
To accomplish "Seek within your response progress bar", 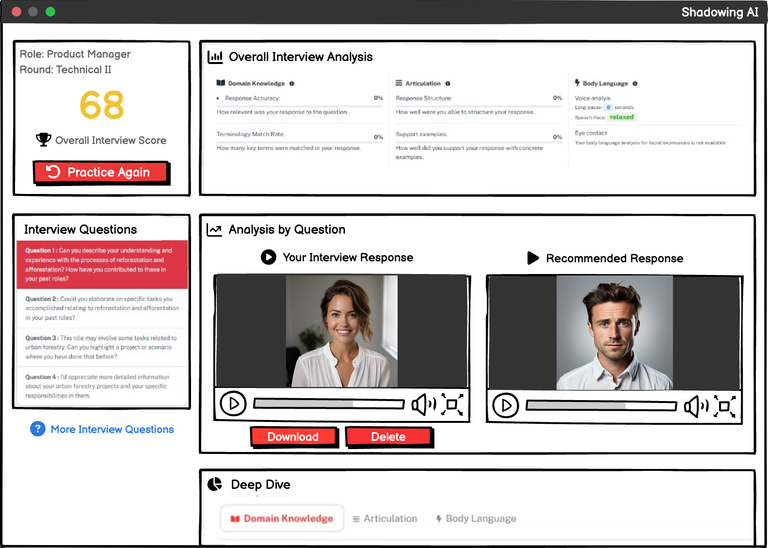I will coord(329,404).
